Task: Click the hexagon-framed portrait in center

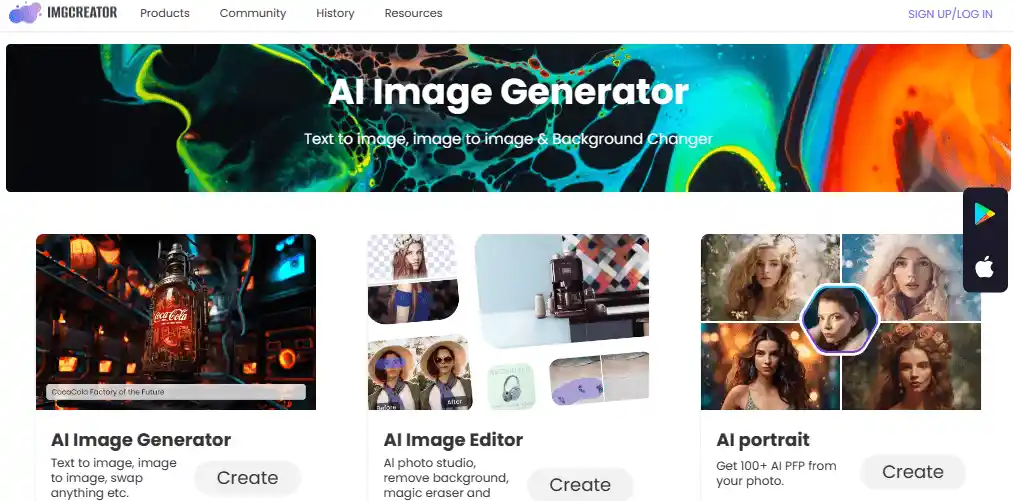Action: pyautogui.click(x=839, y=319)
